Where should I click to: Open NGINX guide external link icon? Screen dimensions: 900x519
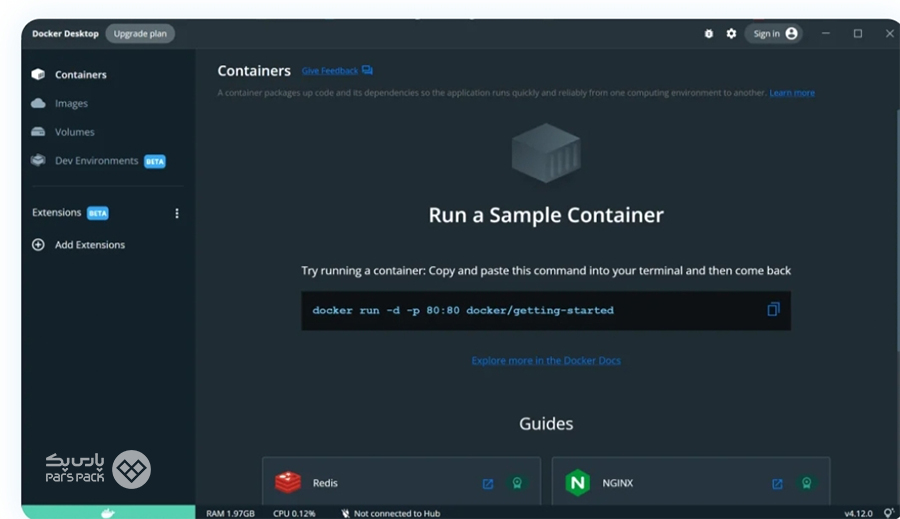coord(777,484)
